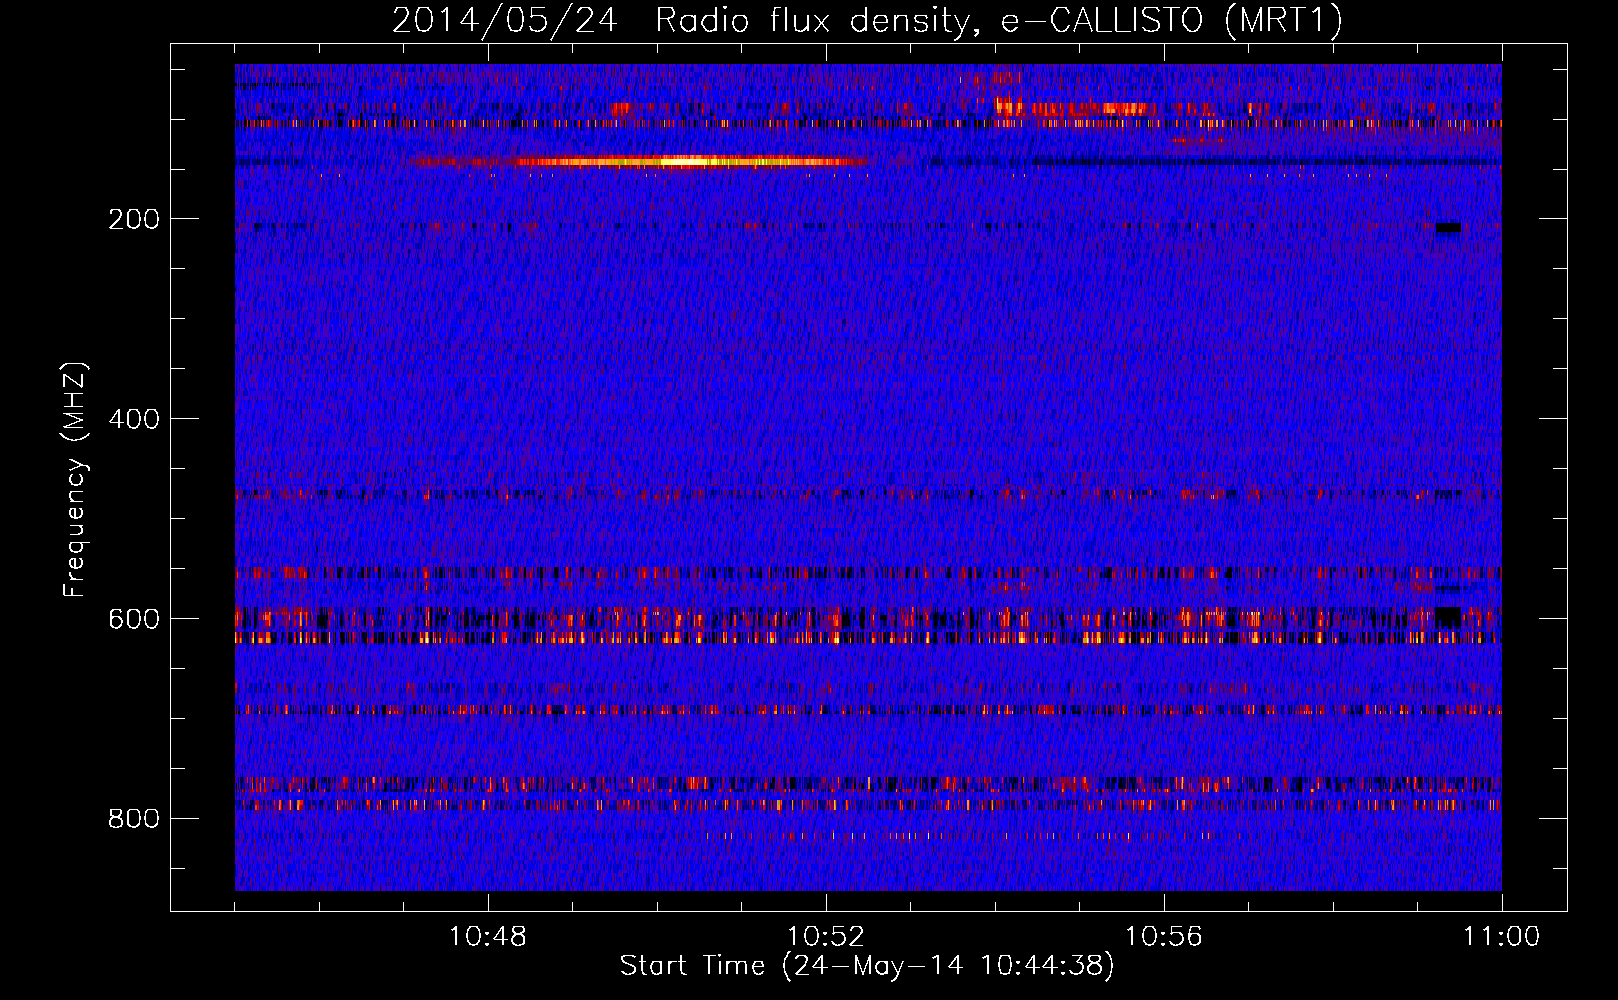The image size is (1618, 1000).
Task: Click the 10:52 time tick label
Action: pos(826,937)
